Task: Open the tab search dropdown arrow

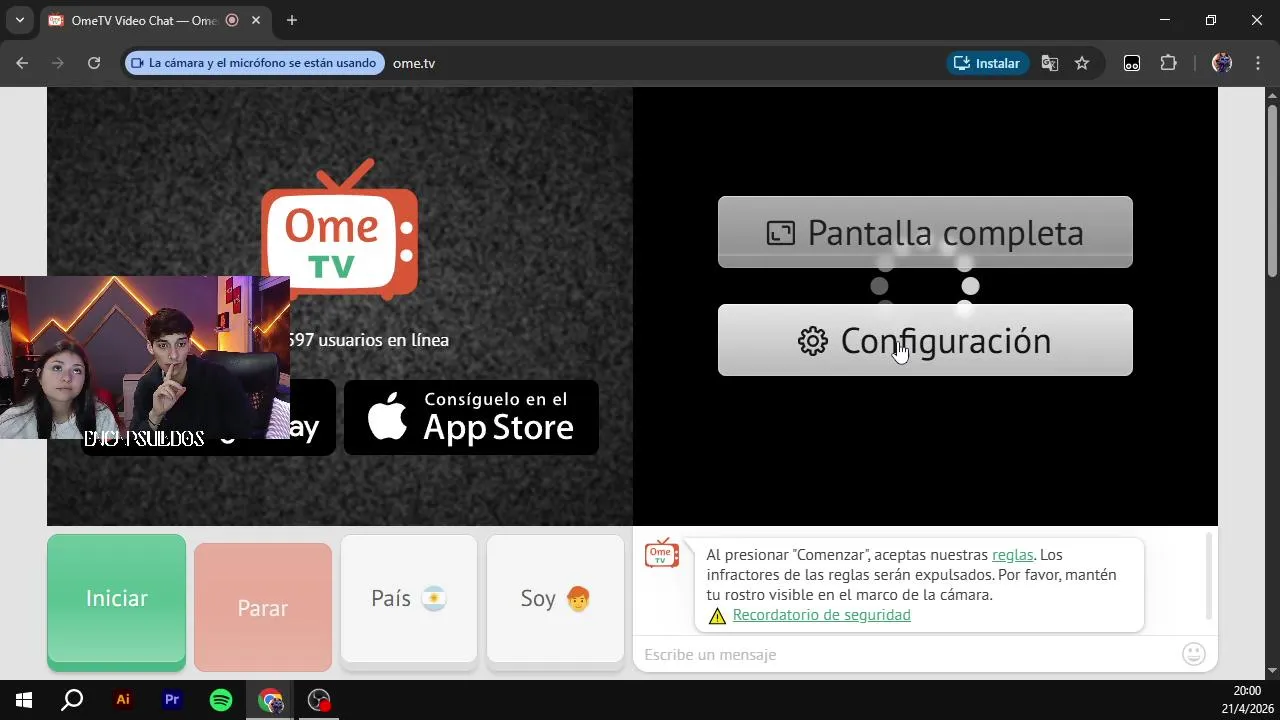Action: [19, 20]
